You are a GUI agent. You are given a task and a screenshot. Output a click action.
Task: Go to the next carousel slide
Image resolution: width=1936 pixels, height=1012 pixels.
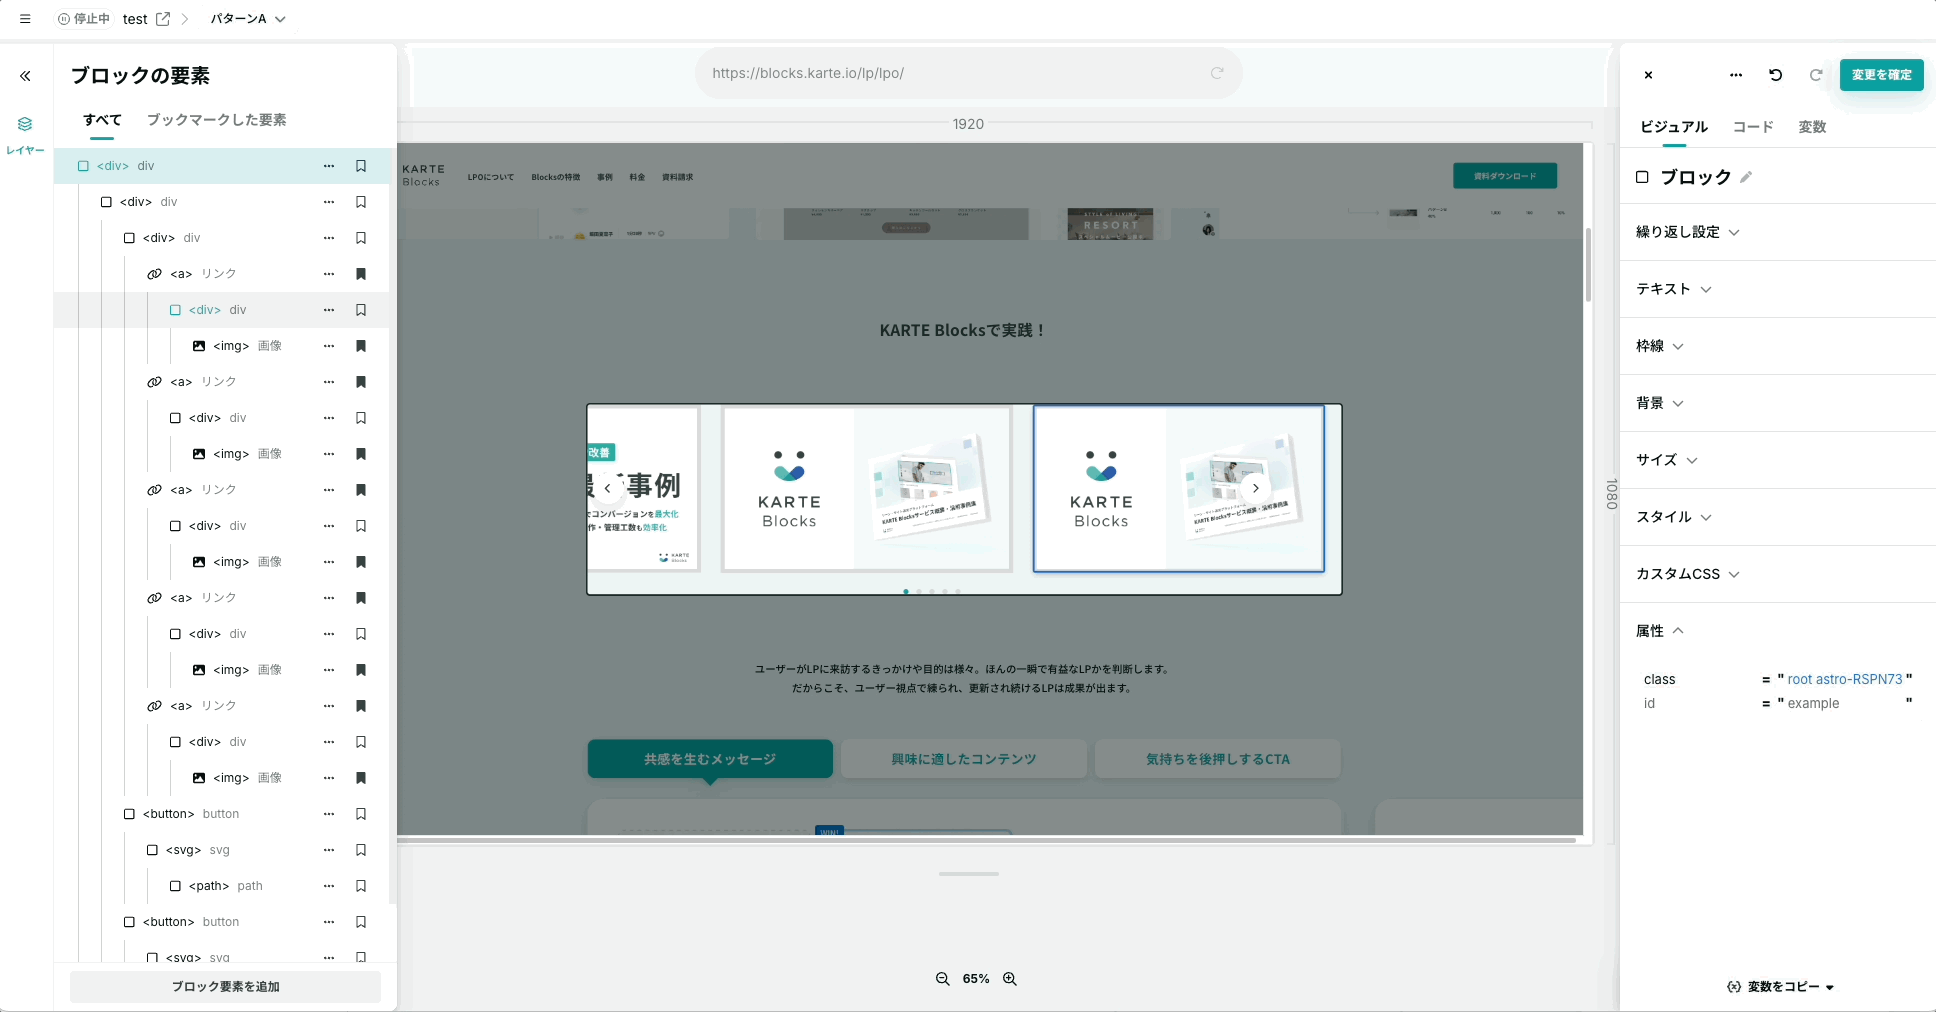click(x=1256, y=489)
